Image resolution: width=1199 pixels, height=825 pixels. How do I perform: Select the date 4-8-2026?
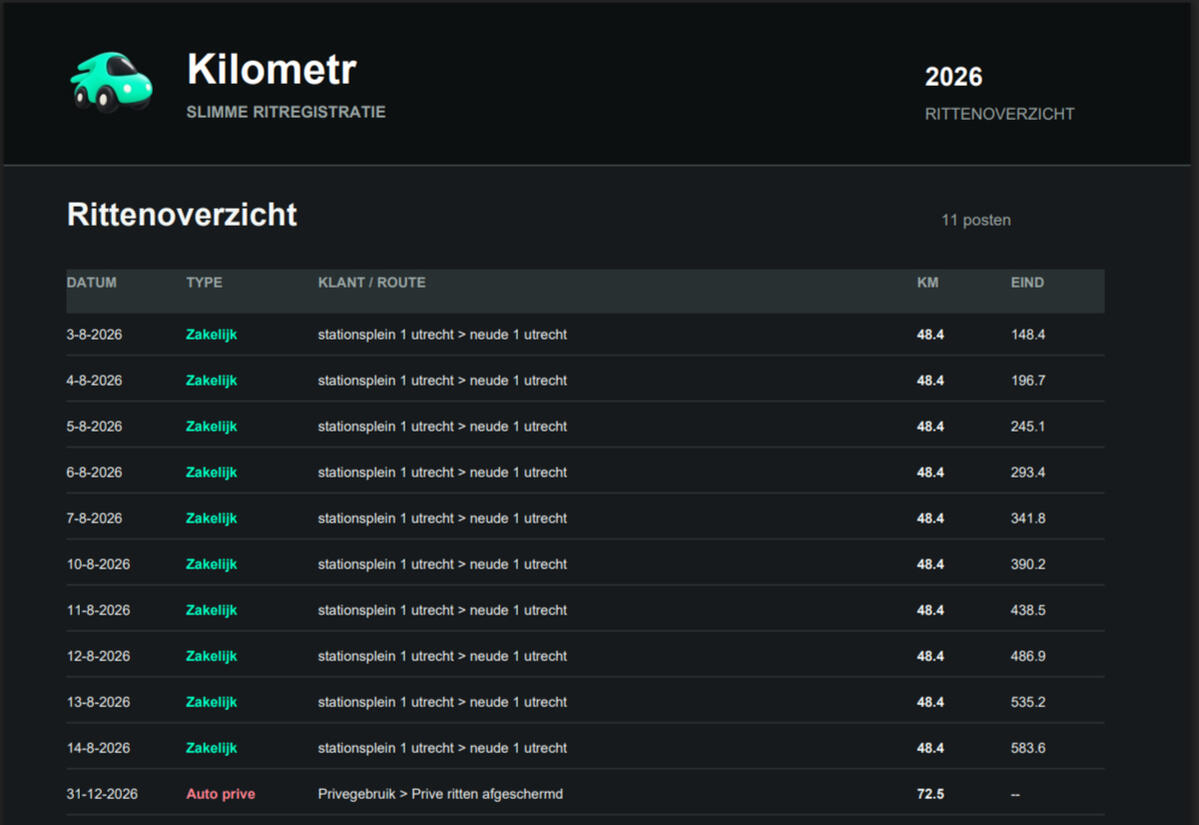click(94, 380)
